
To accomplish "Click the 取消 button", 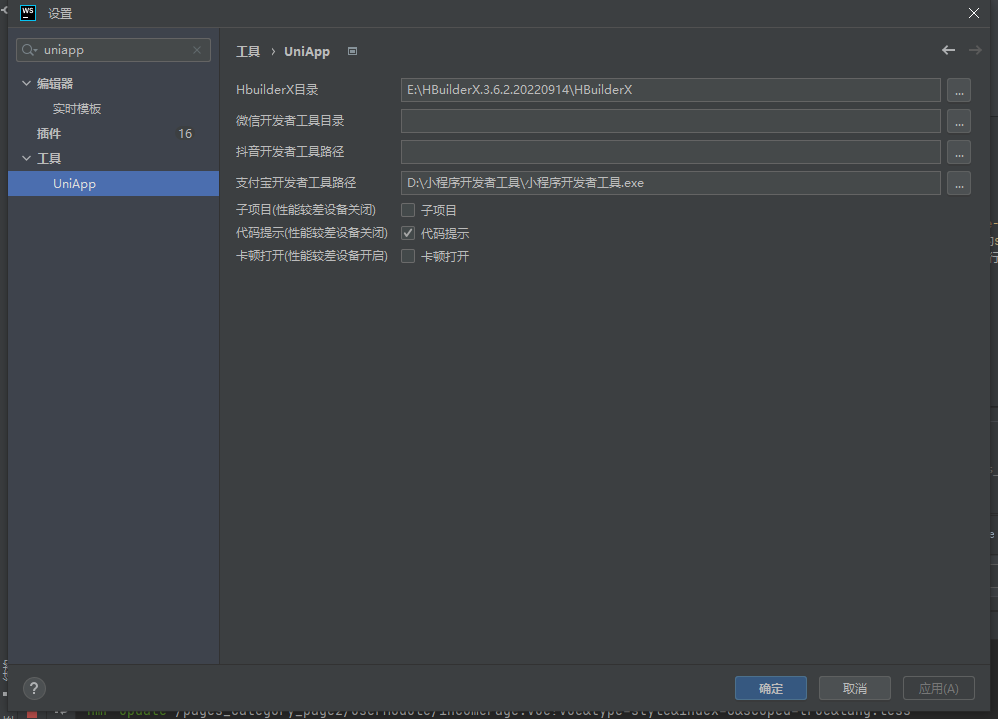I will click(854, 688).
